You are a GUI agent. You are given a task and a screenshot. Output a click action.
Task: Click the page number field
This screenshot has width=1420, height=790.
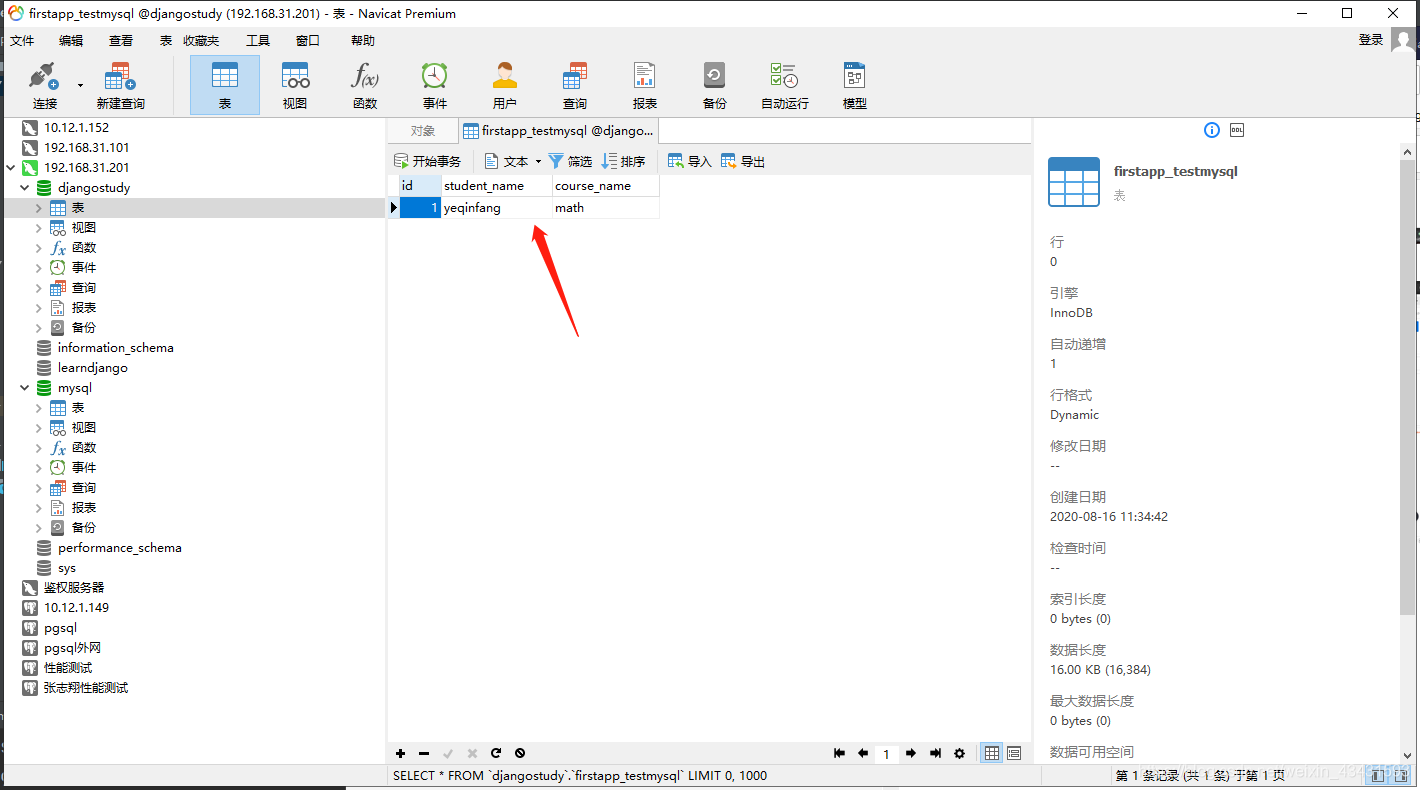coord(886,754)
